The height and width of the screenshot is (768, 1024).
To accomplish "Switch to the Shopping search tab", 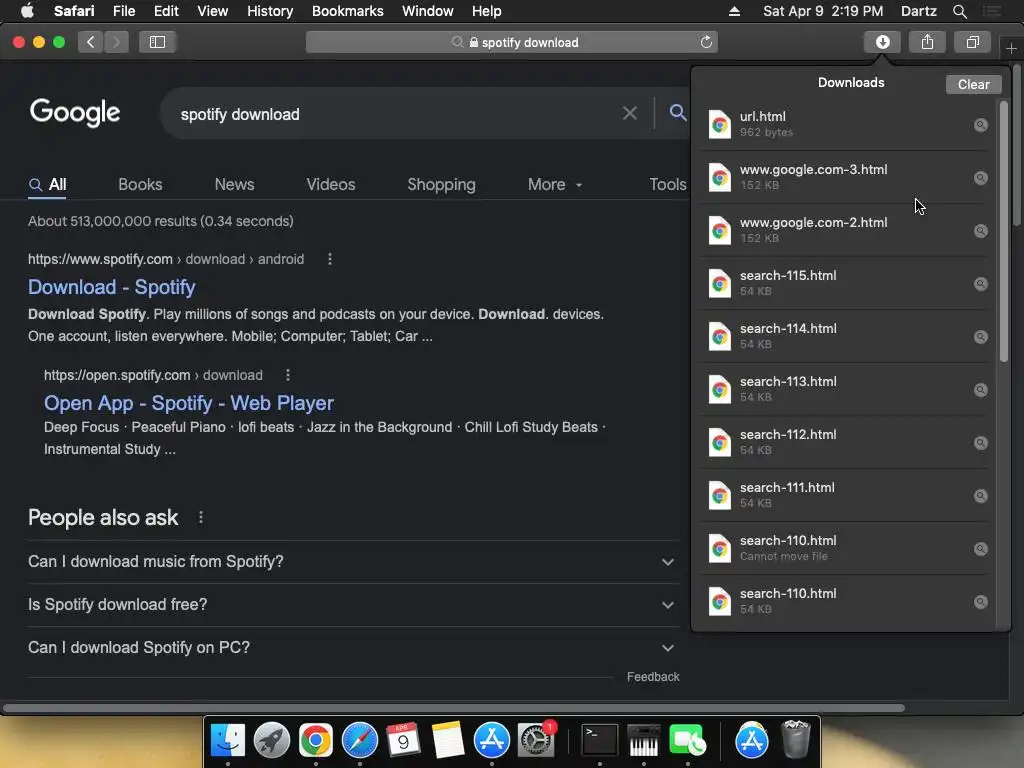I will (441, 185).
